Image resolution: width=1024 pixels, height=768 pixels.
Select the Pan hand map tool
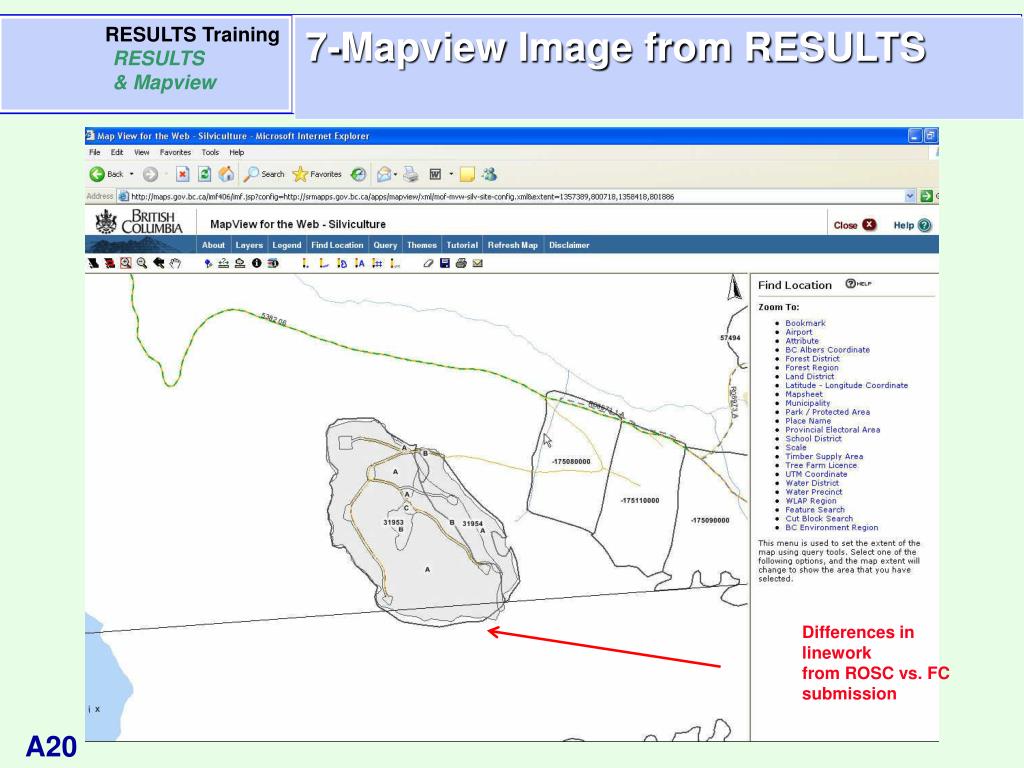click(x=175, y=263)
